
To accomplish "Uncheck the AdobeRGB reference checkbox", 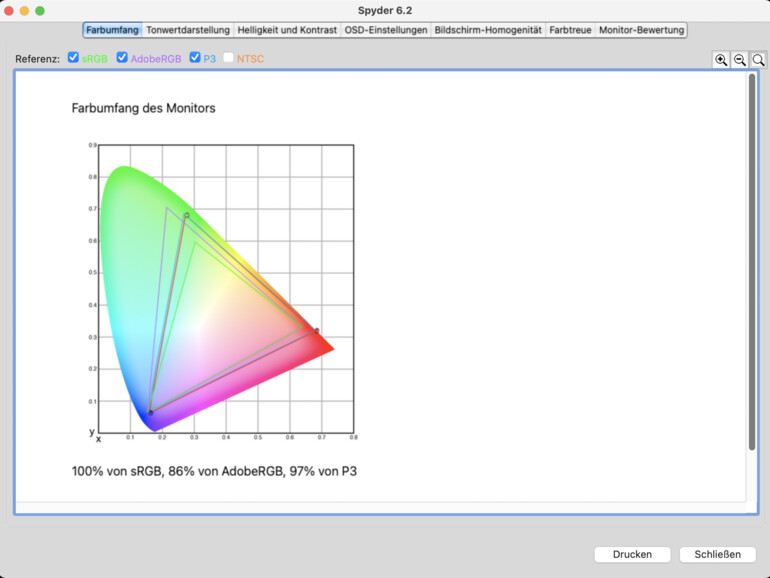I will [122, 58].
